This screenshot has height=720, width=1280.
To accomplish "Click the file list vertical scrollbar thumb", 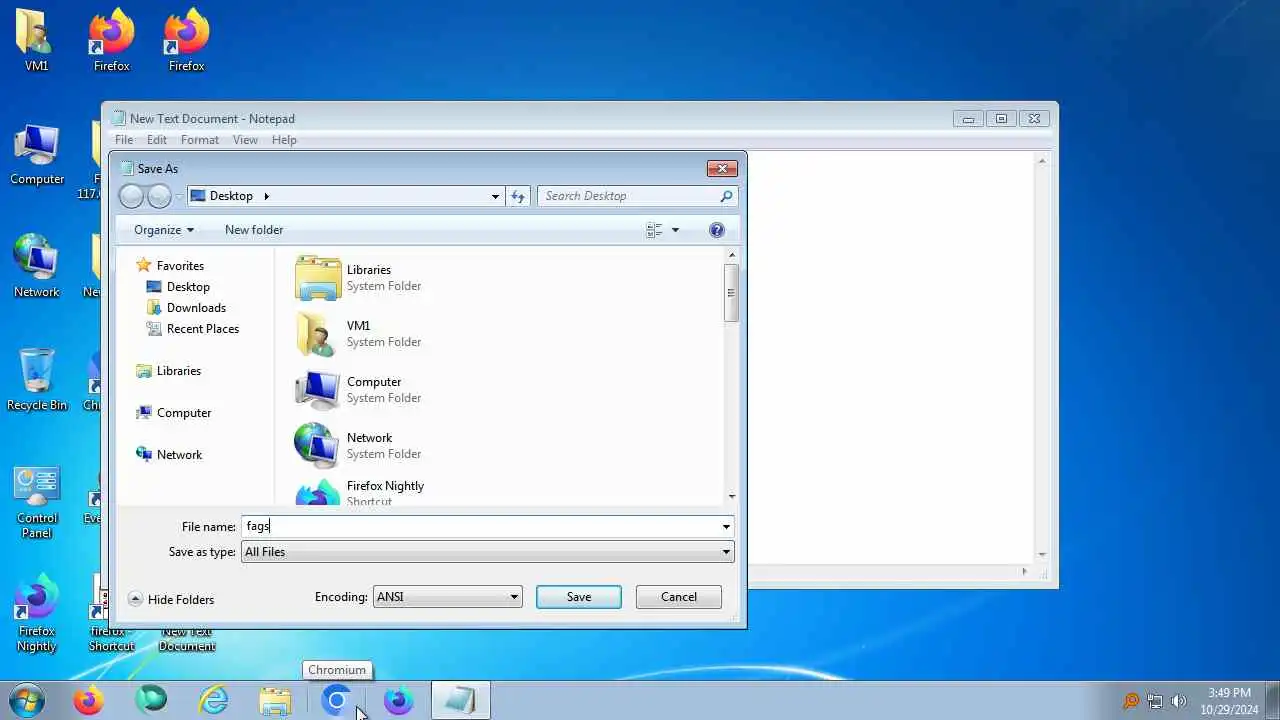I will (x=731, y=293).
